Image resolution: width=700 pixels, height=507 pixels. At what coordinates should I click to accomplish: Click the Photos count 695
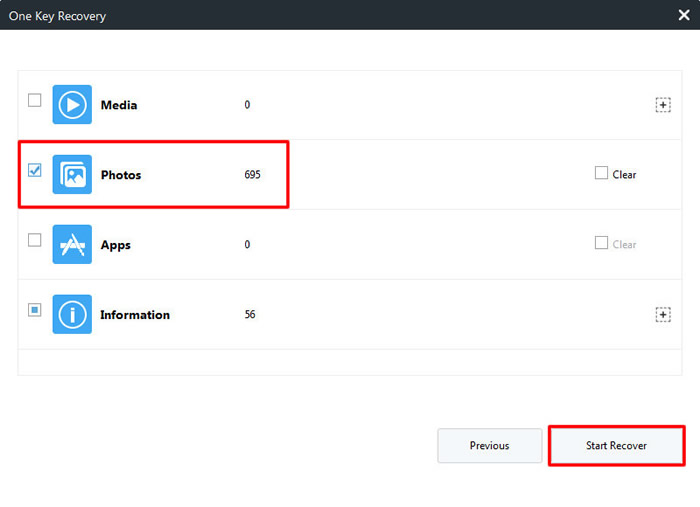click(252, 175)
